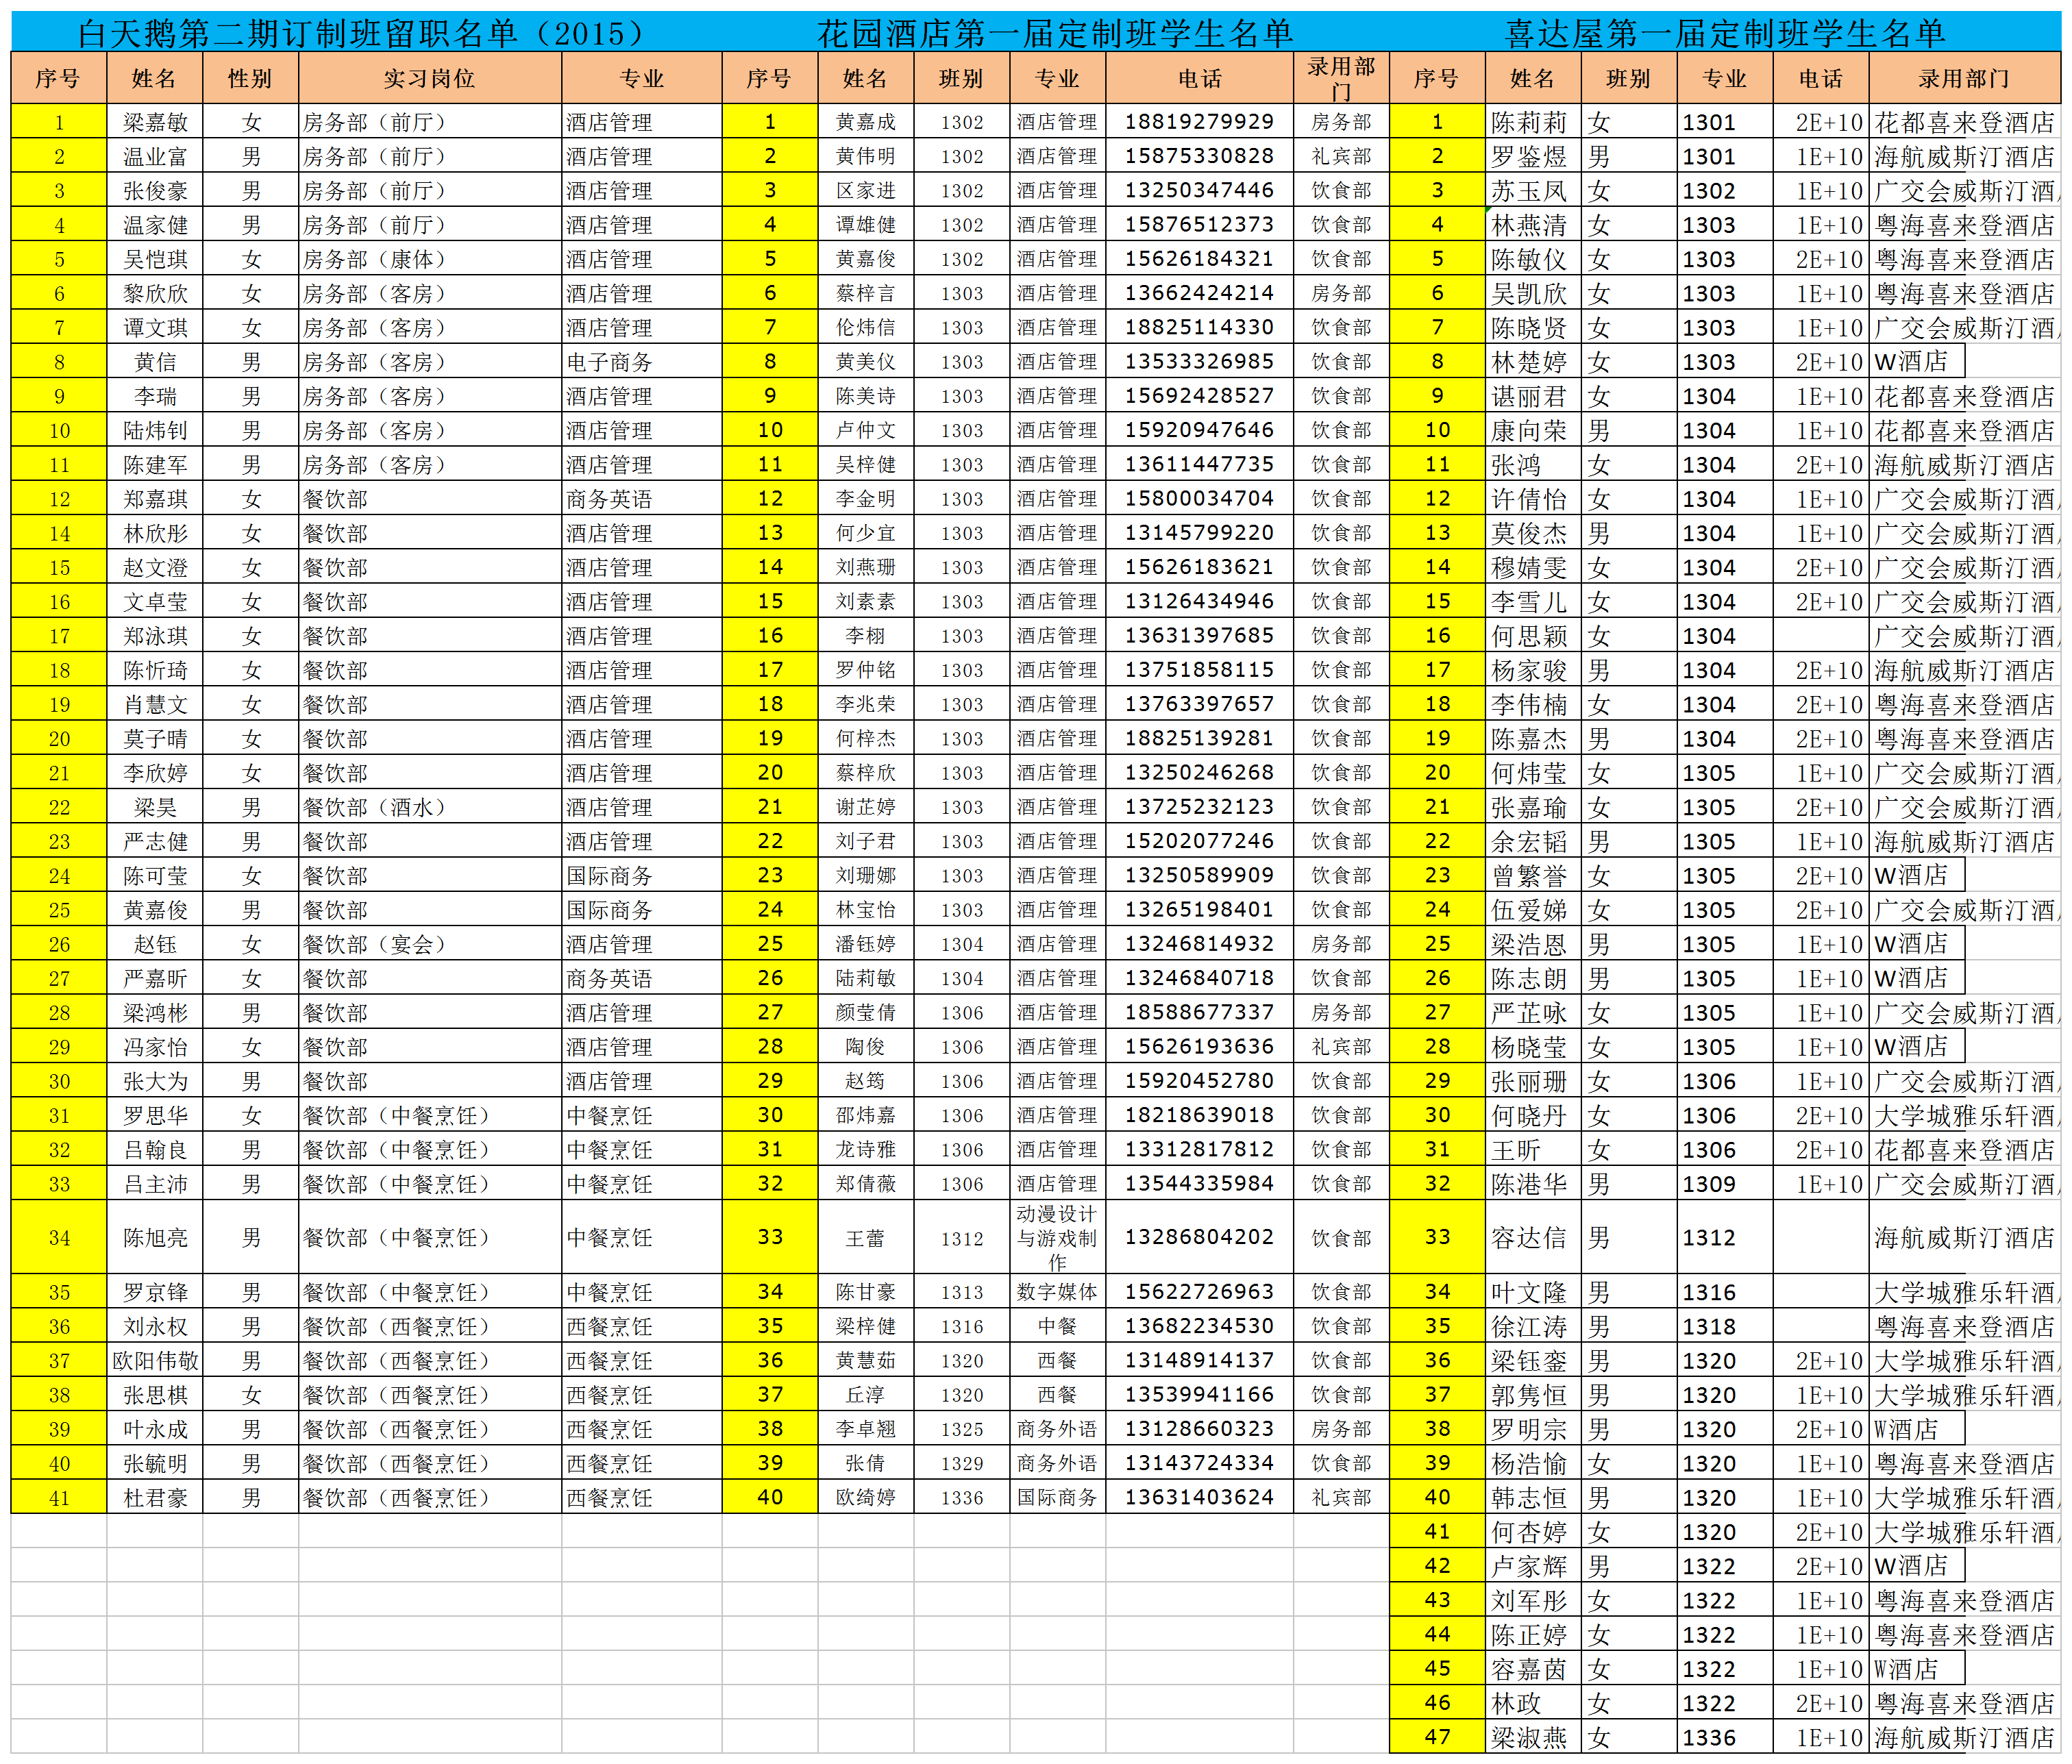Select the 性别 column header
2072x1764 pixels.
[x=250, y=78]
